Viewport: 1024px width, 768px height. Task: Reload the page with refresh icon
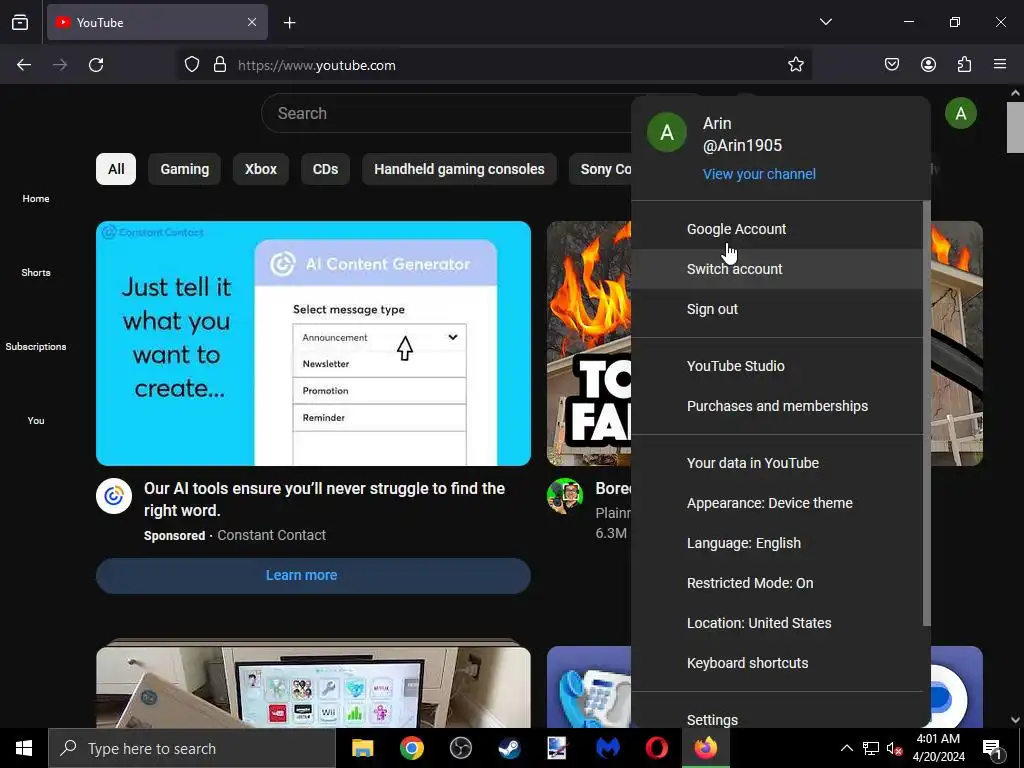click(96, 65)
